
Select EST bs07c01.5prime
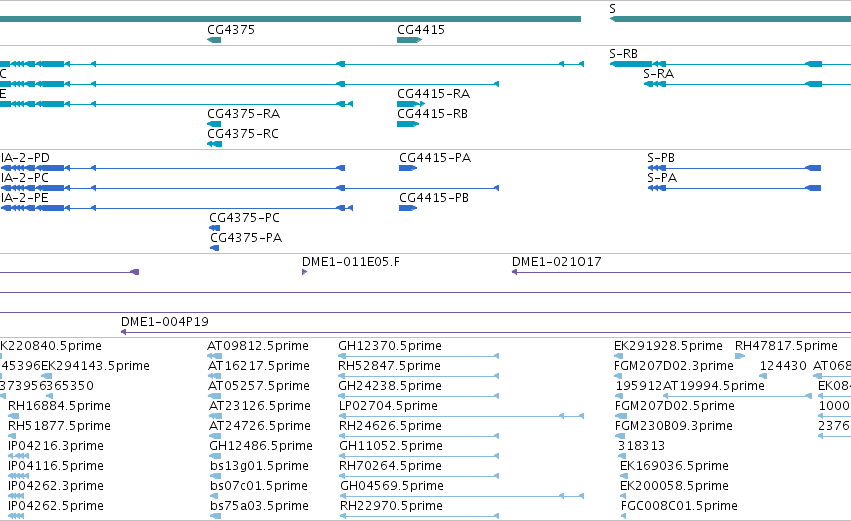pyautogui.click(x=258, y=486)
